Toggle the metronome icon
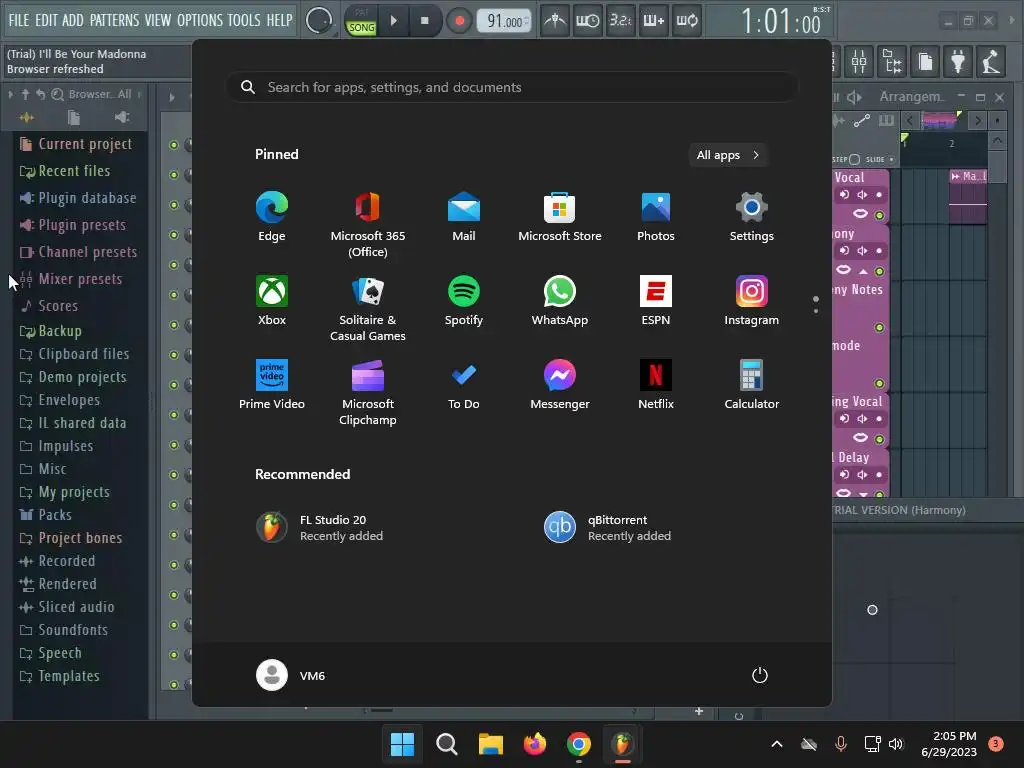The height and width of the screenshot is (768, 1024). (x=555, y=21)
